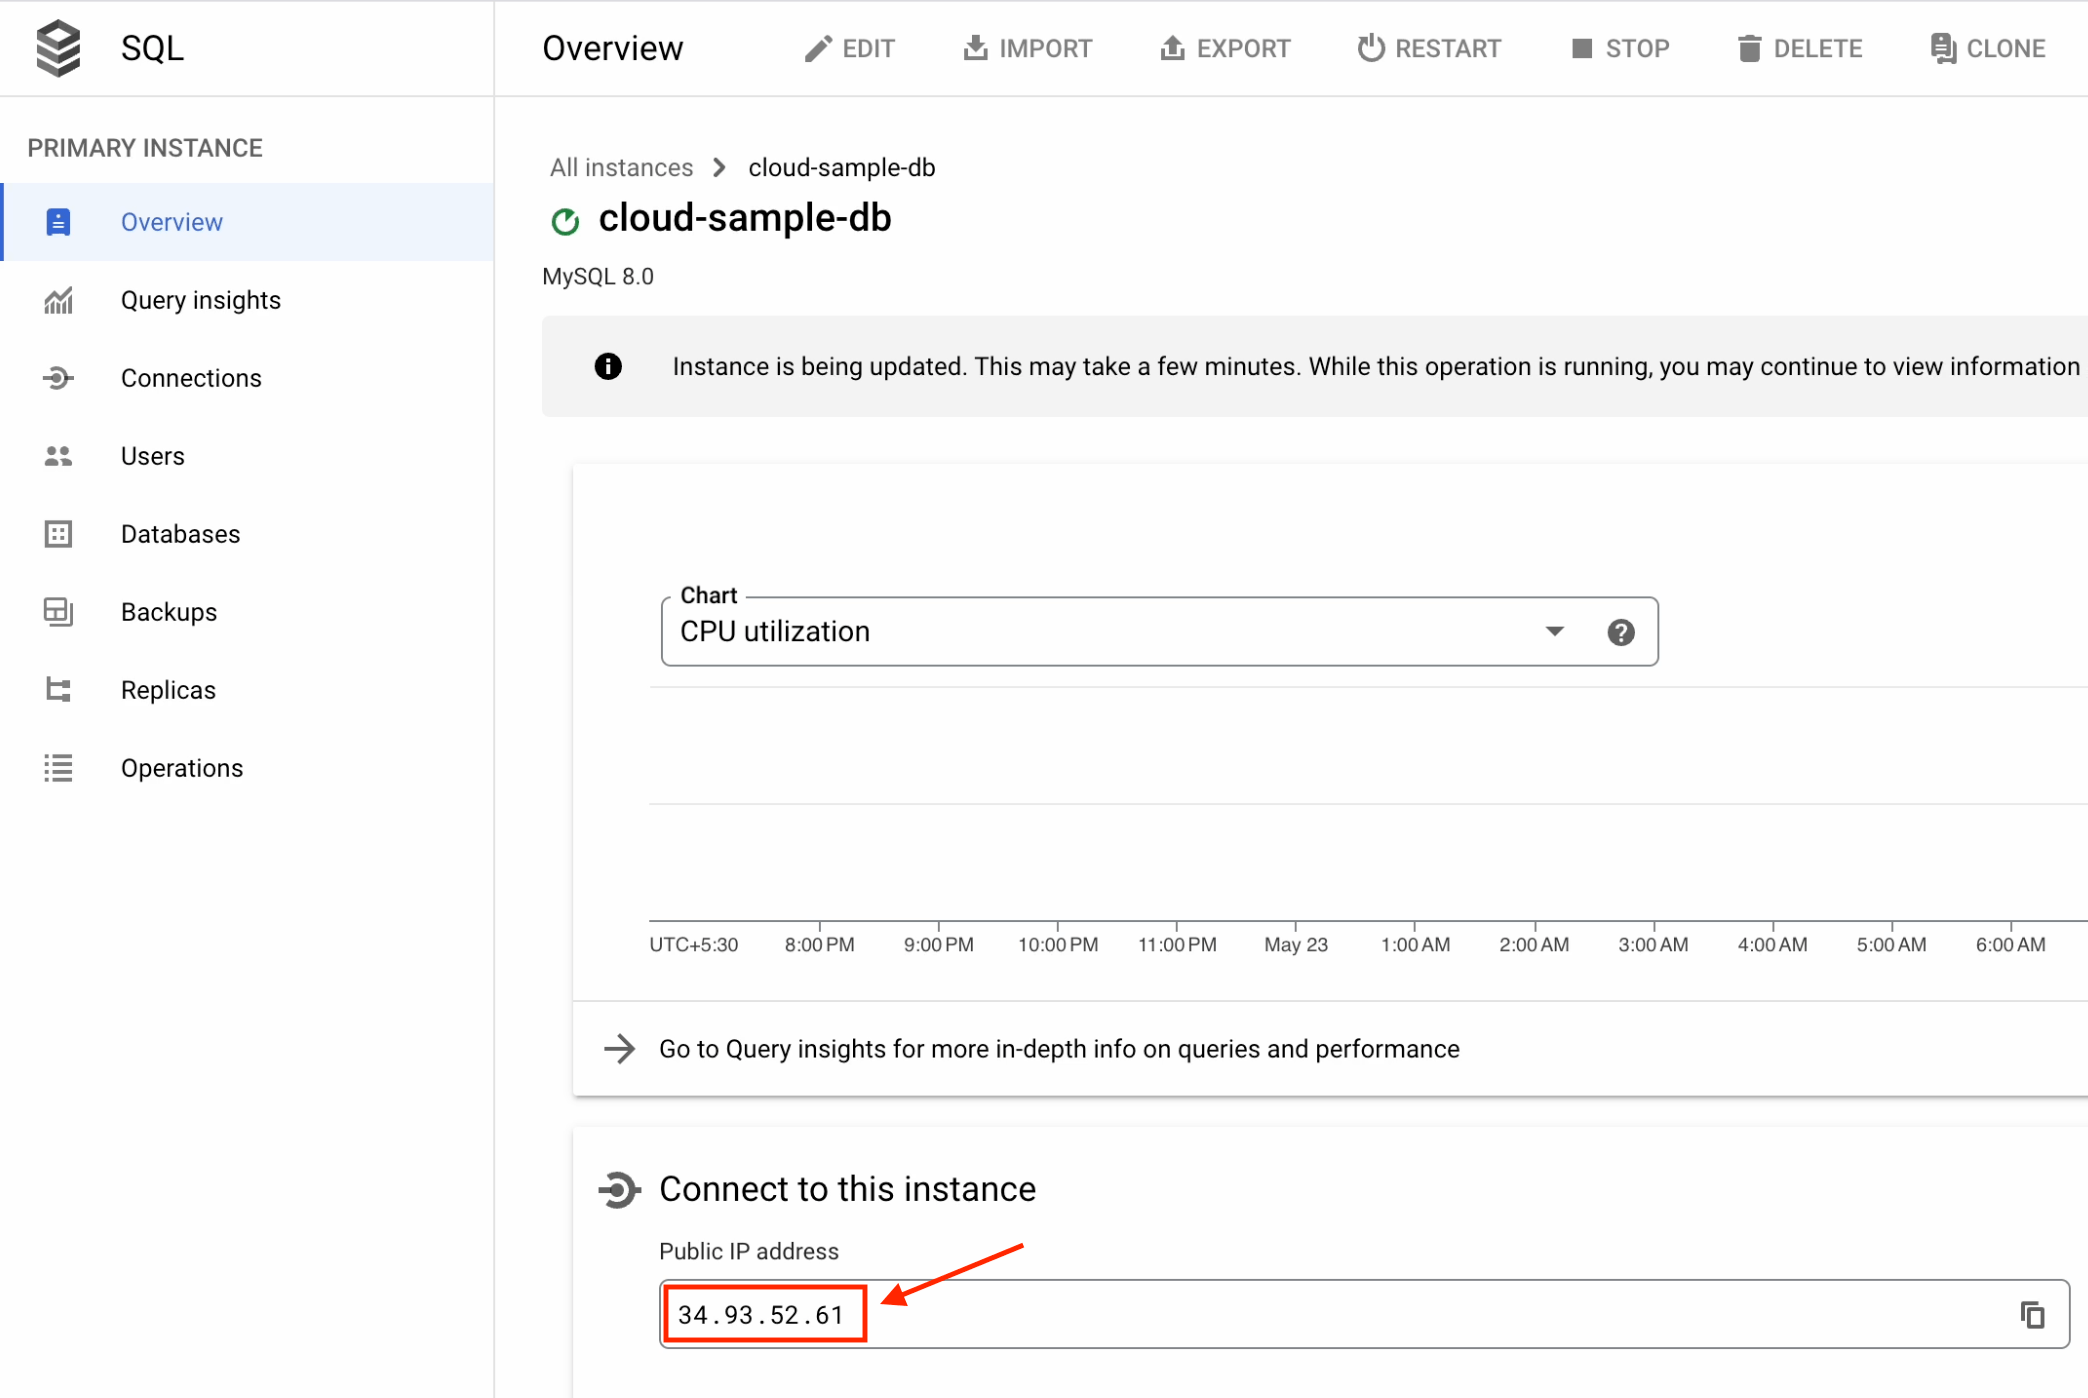2088x1398 pixels.
Task: Select Databases from the left navigation
Action: 180,534
